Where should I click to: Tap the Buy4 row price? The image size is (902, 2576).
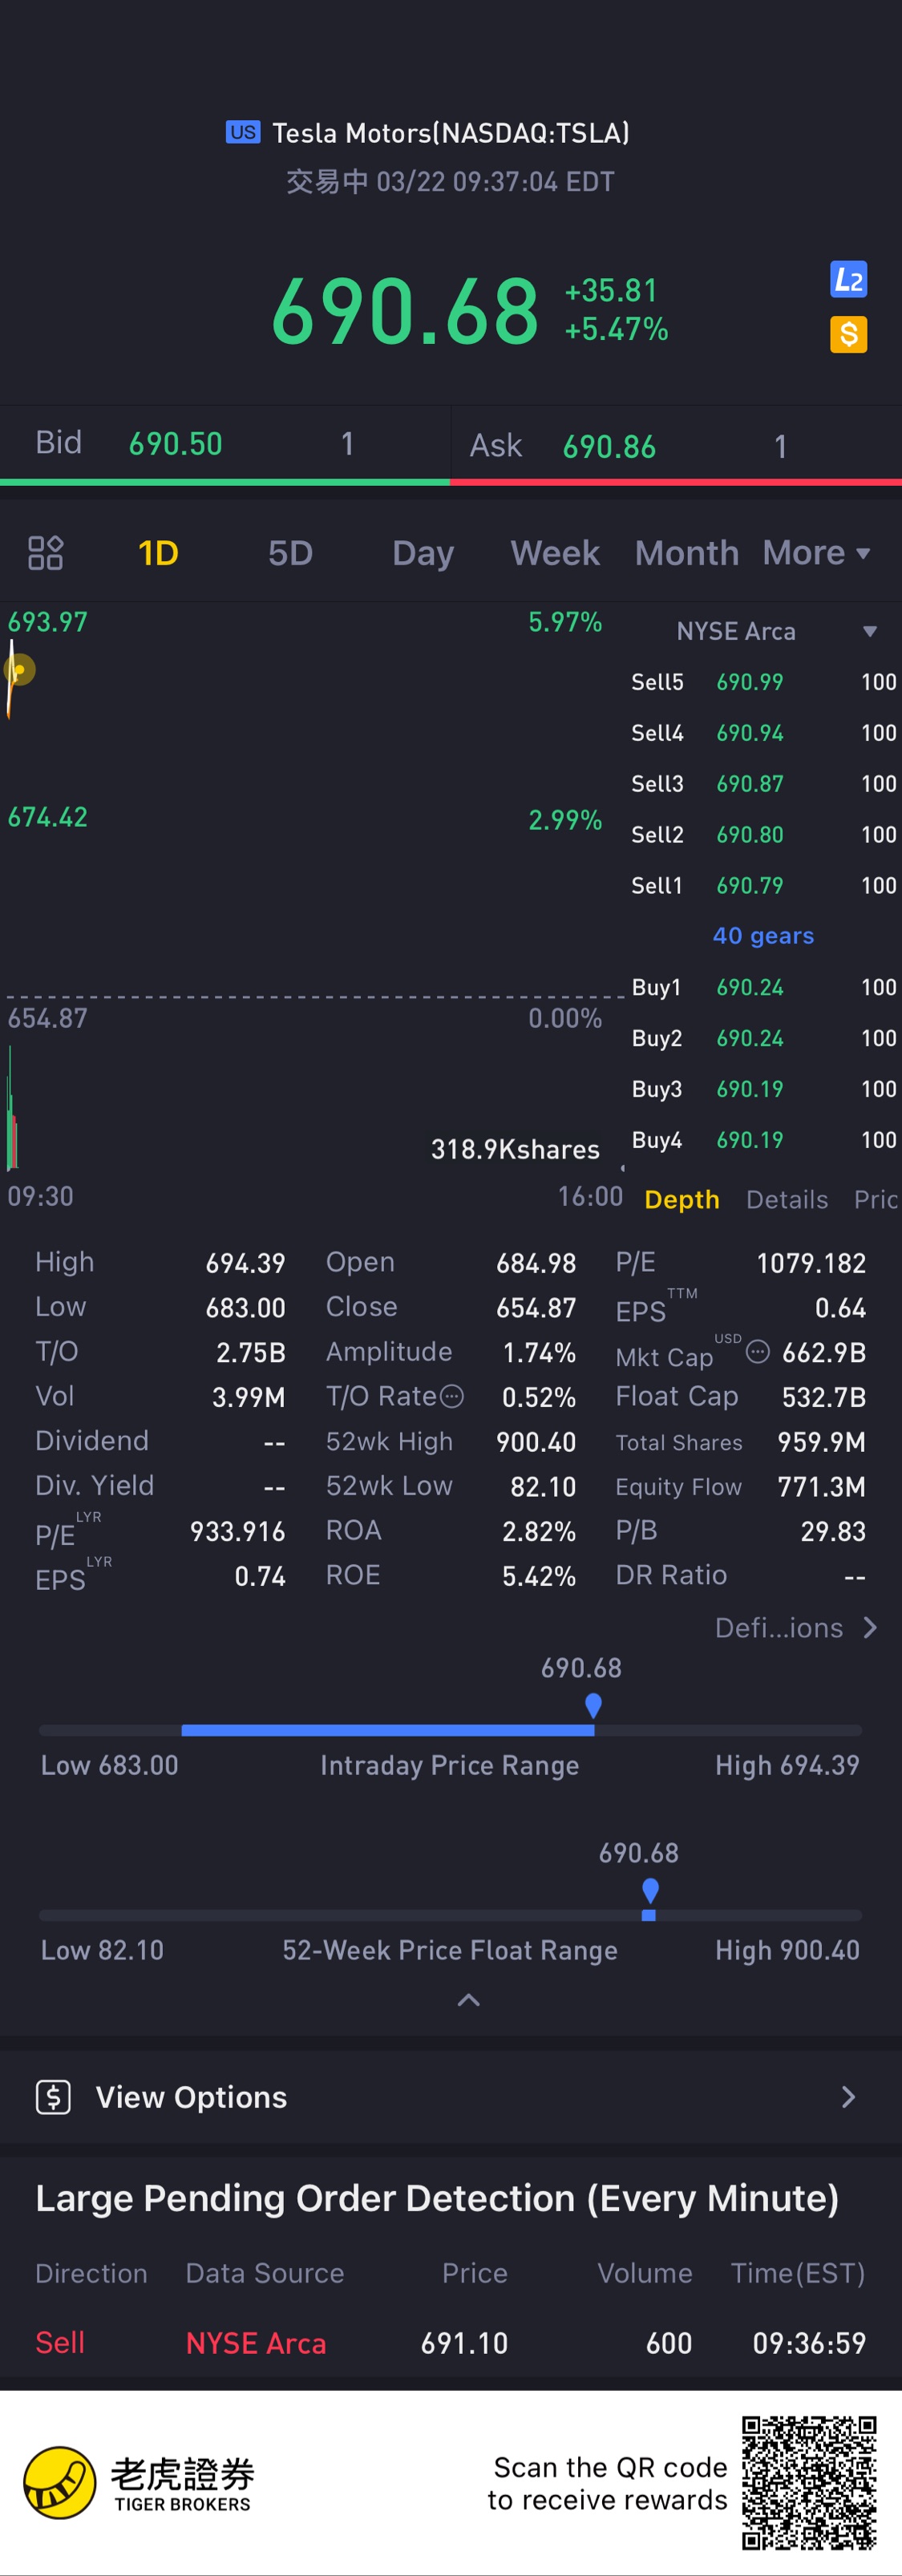750,1141
